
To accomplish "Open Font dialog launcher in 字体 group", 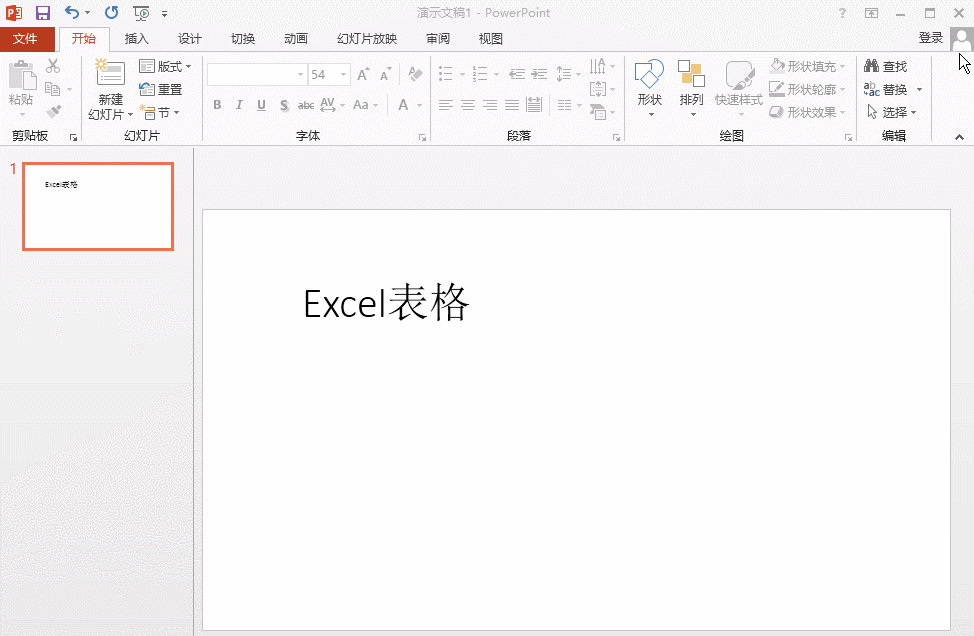I will click(x=422, y=137).
